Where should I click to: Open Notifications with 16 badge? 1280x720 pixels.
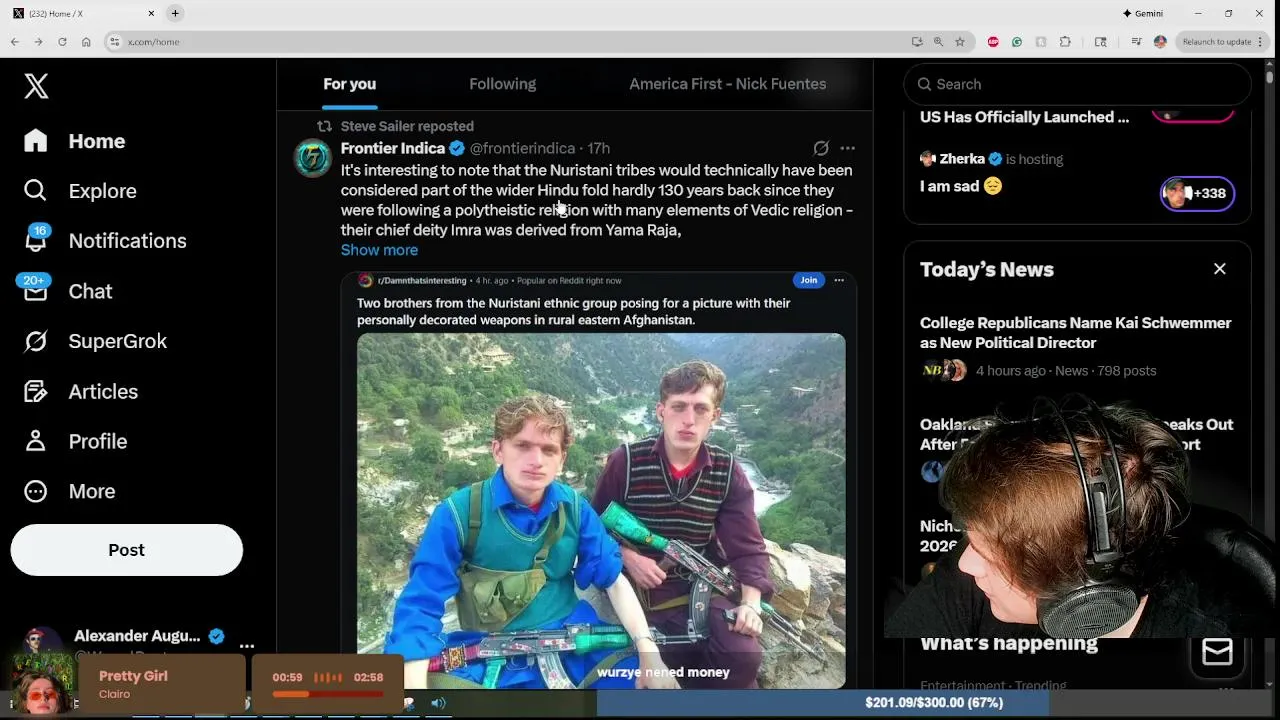[105, 241]
